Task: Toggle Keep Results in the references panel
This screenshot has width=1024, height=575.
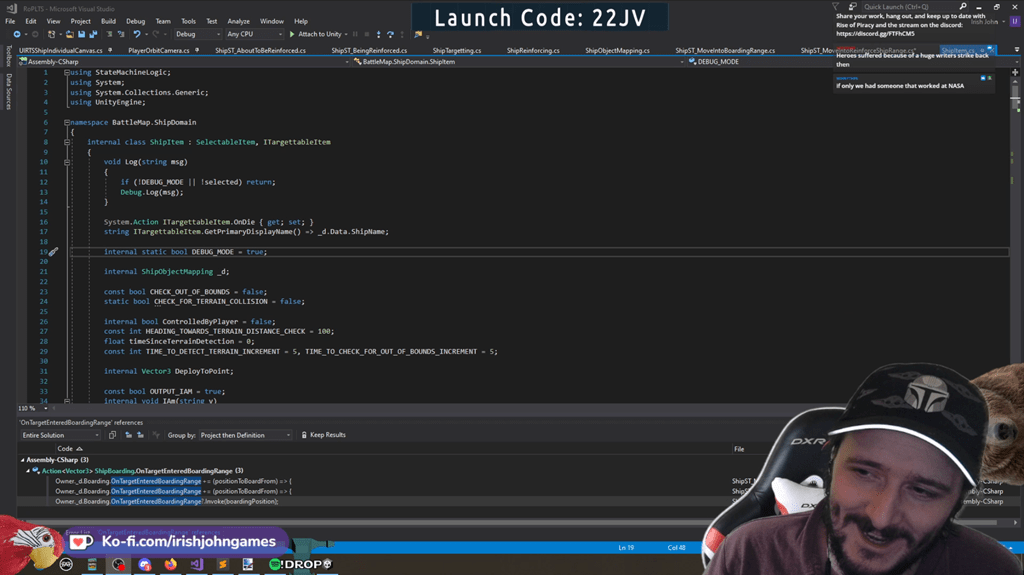Action: pos(323,435)
